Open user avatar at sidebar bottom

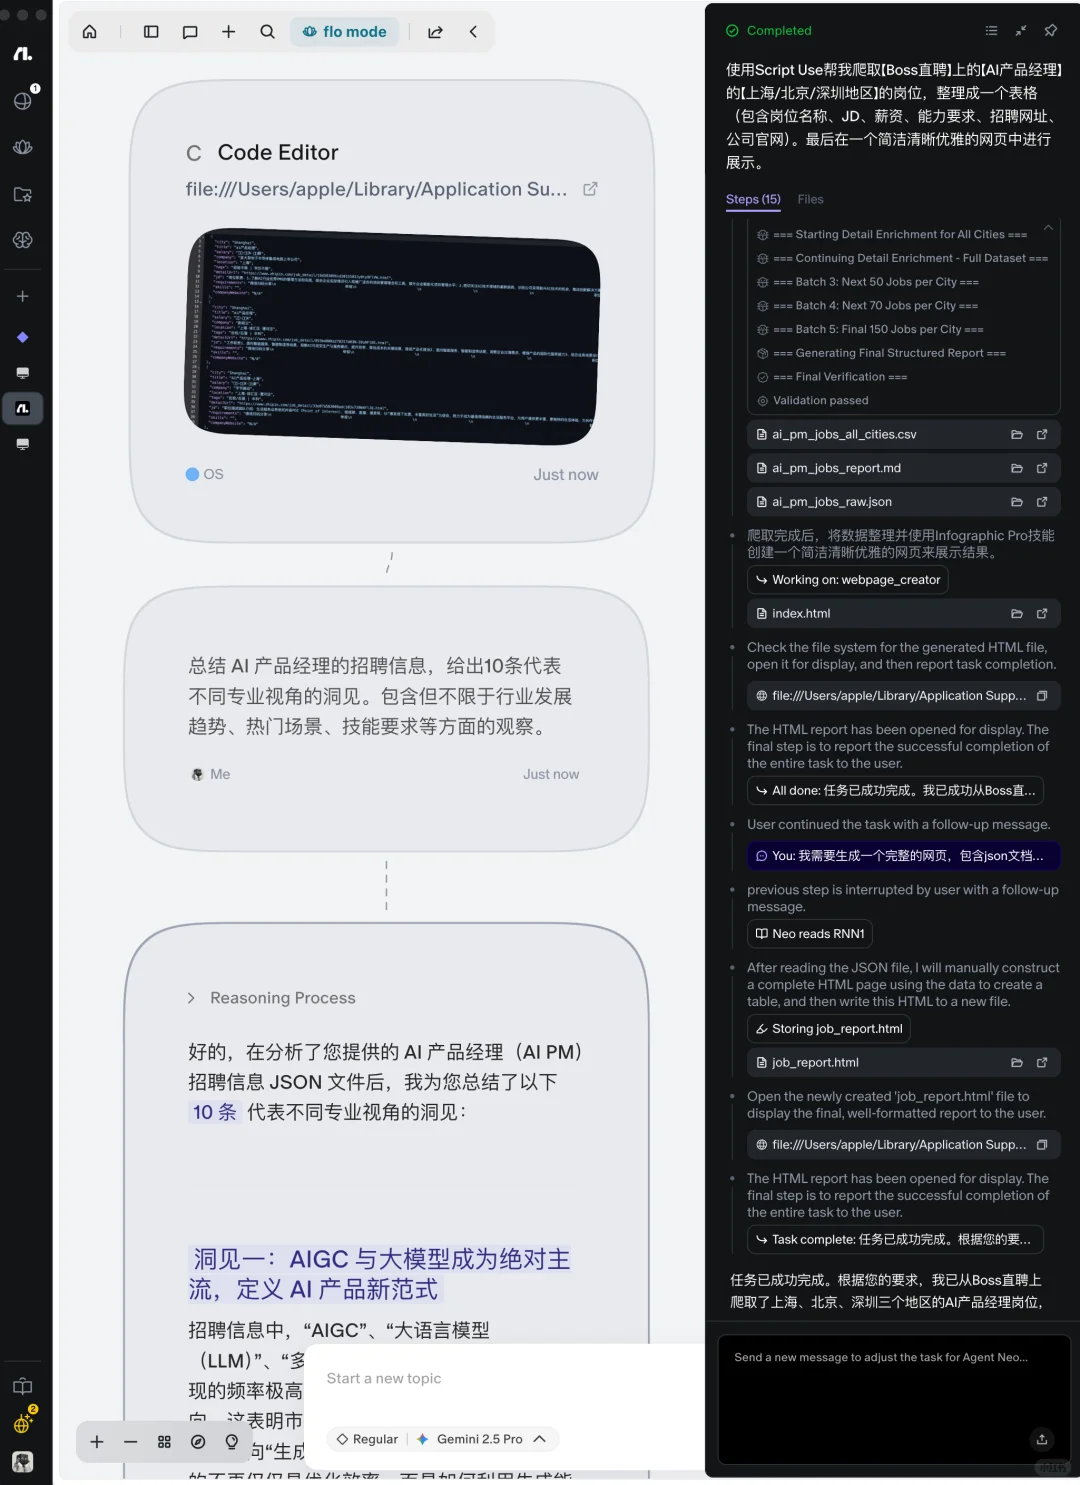pyautogui.click(x=23, y=1461)
